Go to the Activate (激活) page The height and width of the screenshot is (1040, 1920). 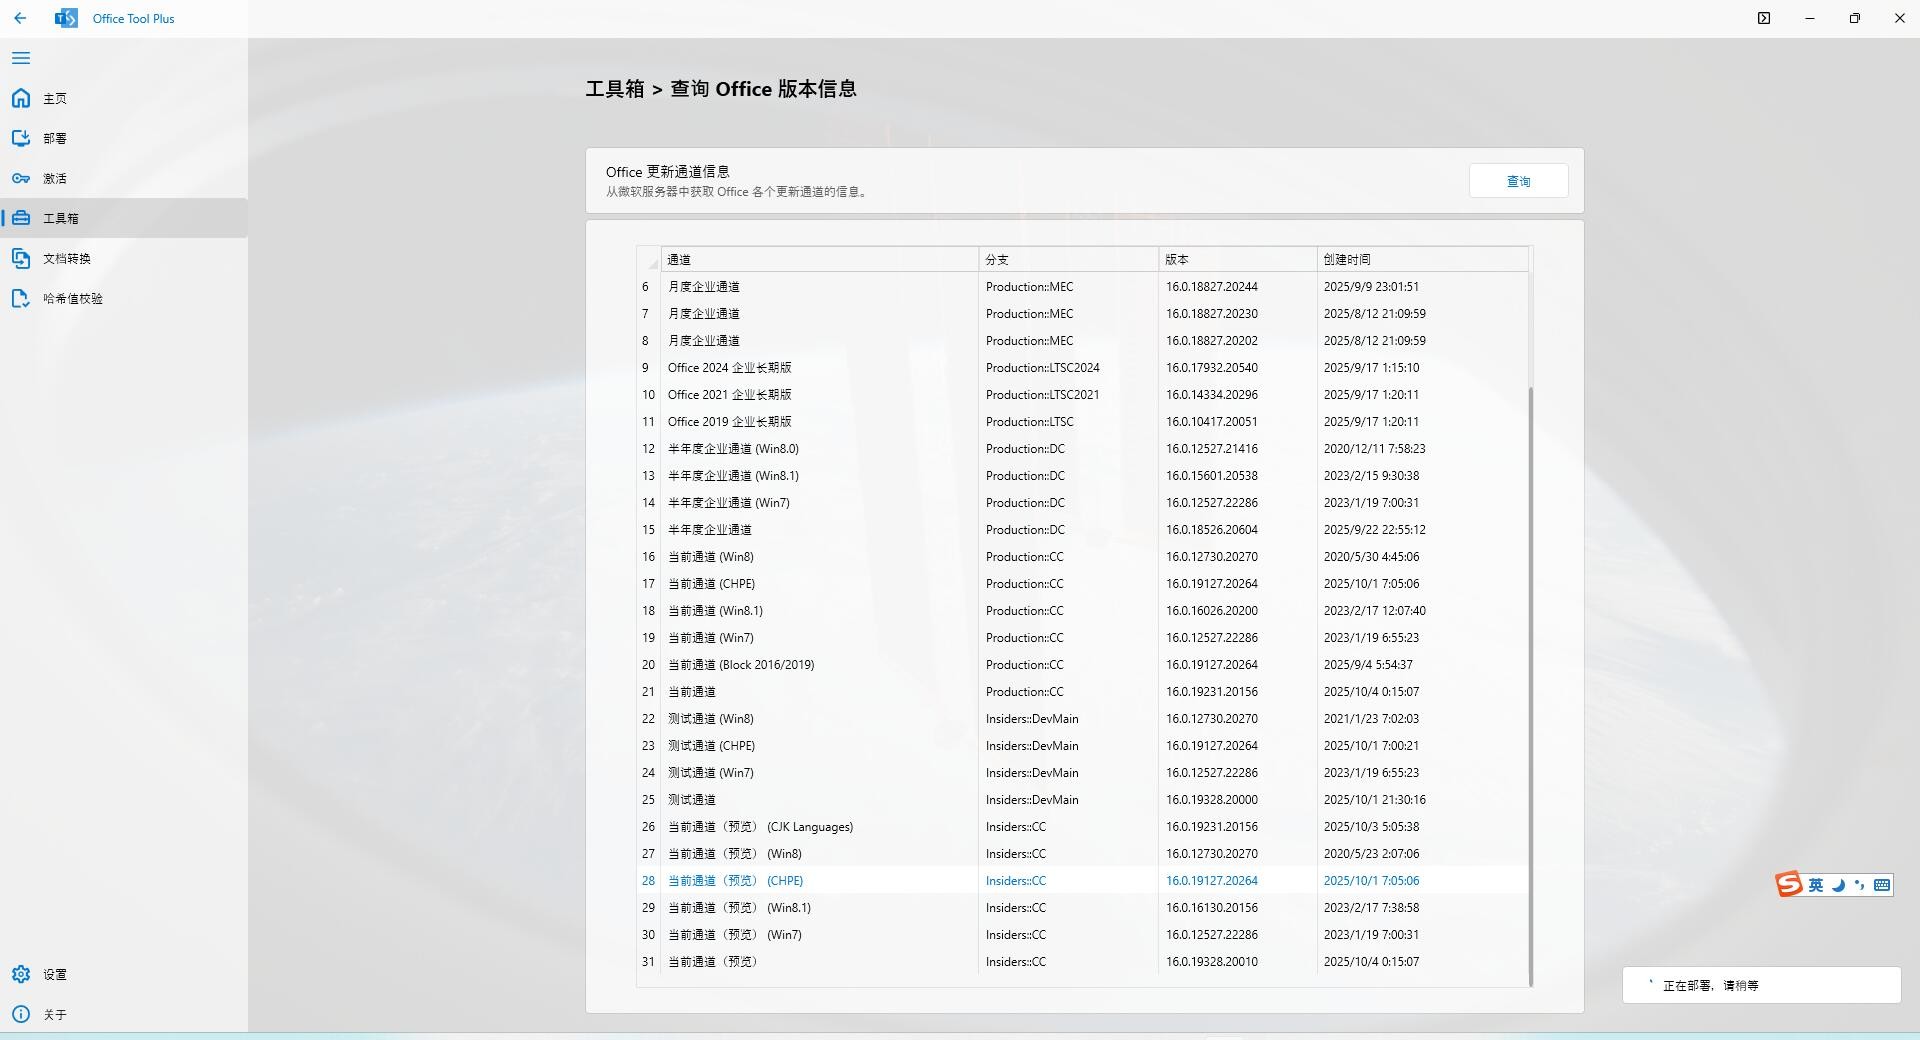tap(55, 178)
